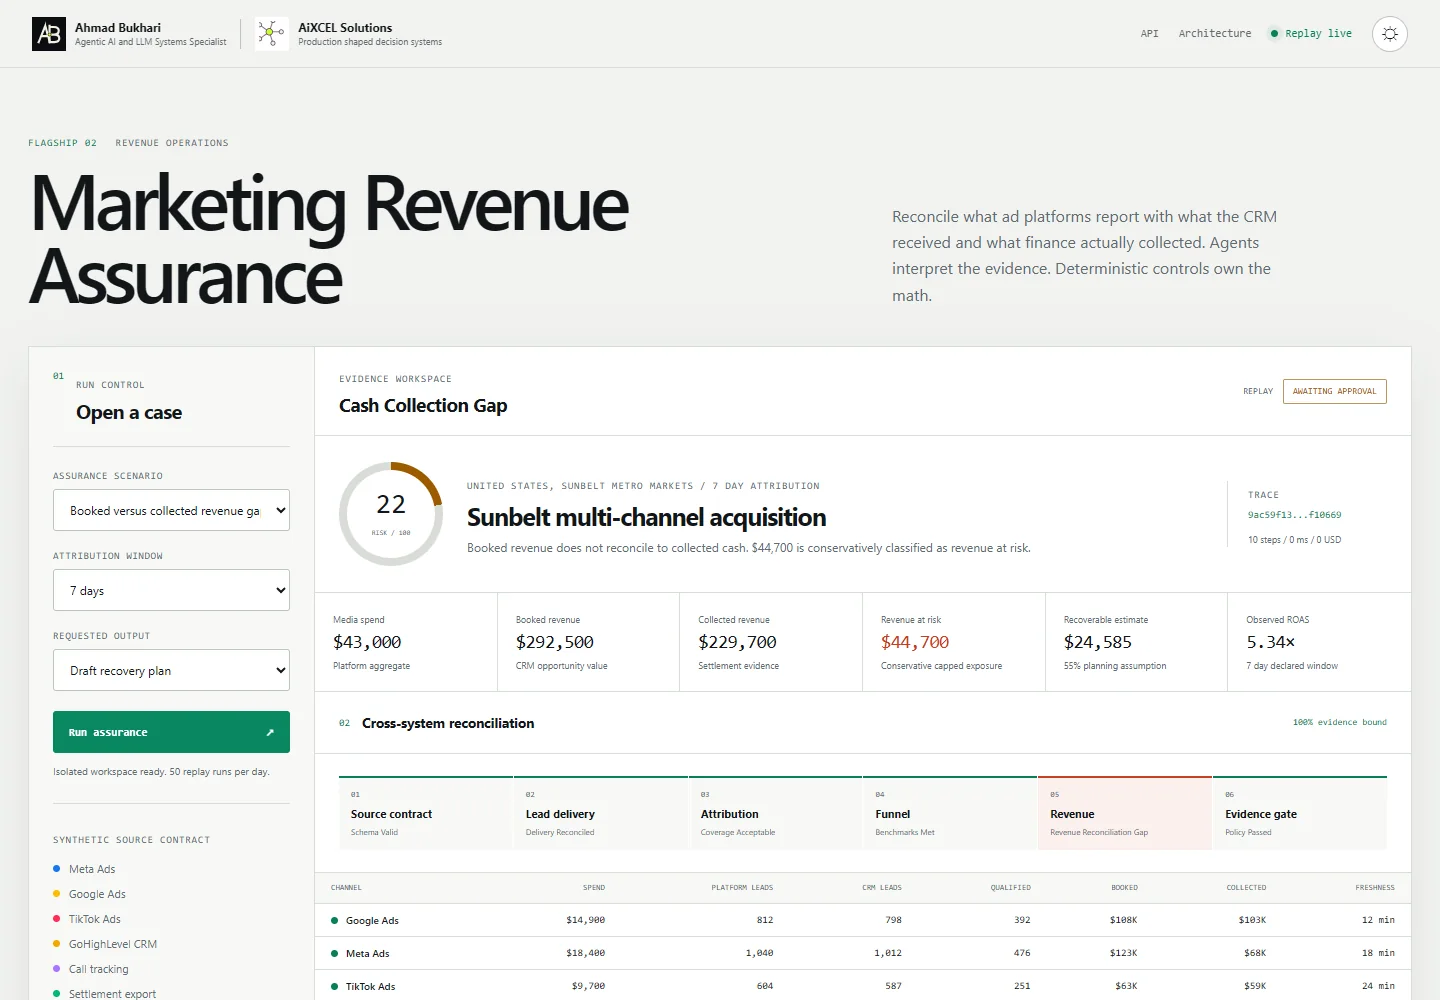
Task: Click the 100% evidence bound label
Action: pos(1339,722)
